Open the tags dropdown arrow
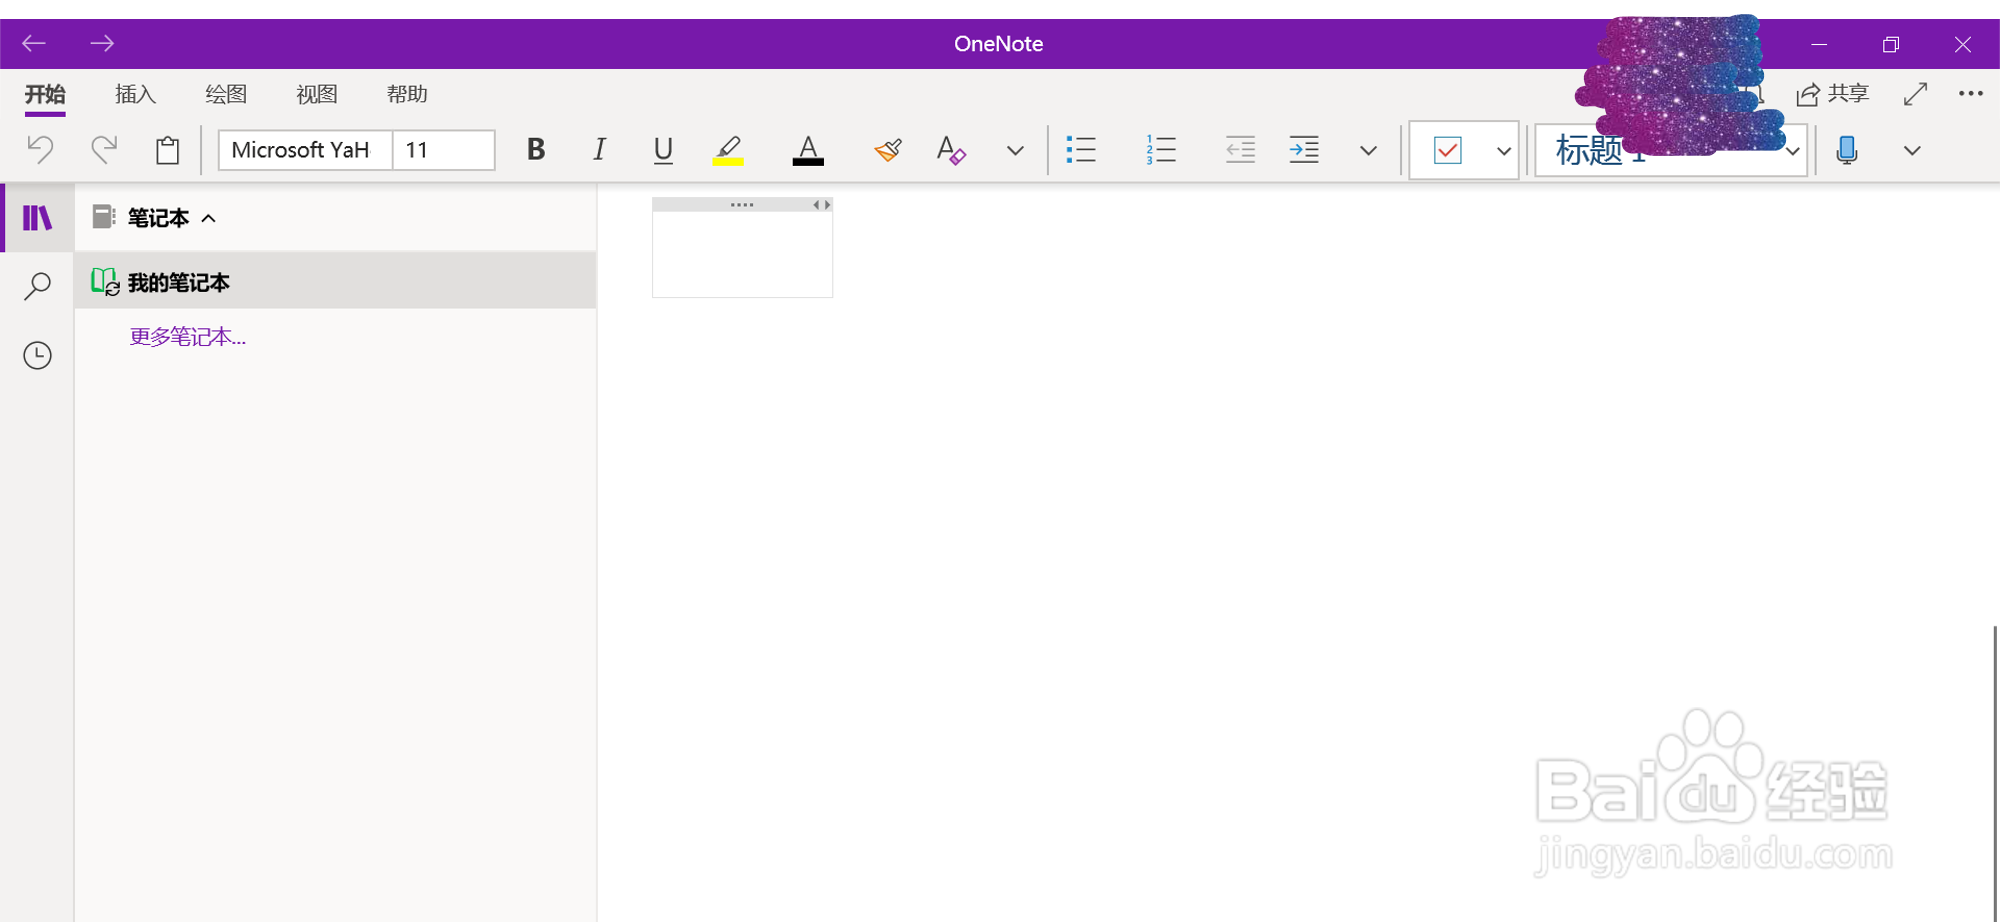This screenshot has width=2000, height=922. pos(1503,151)
